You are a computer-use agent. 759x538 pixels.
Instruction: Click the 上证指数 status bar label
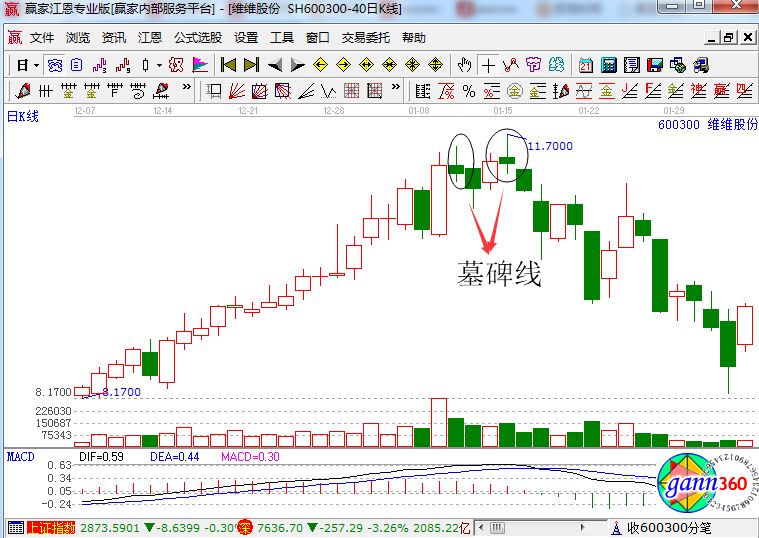[x=51, y=527]
